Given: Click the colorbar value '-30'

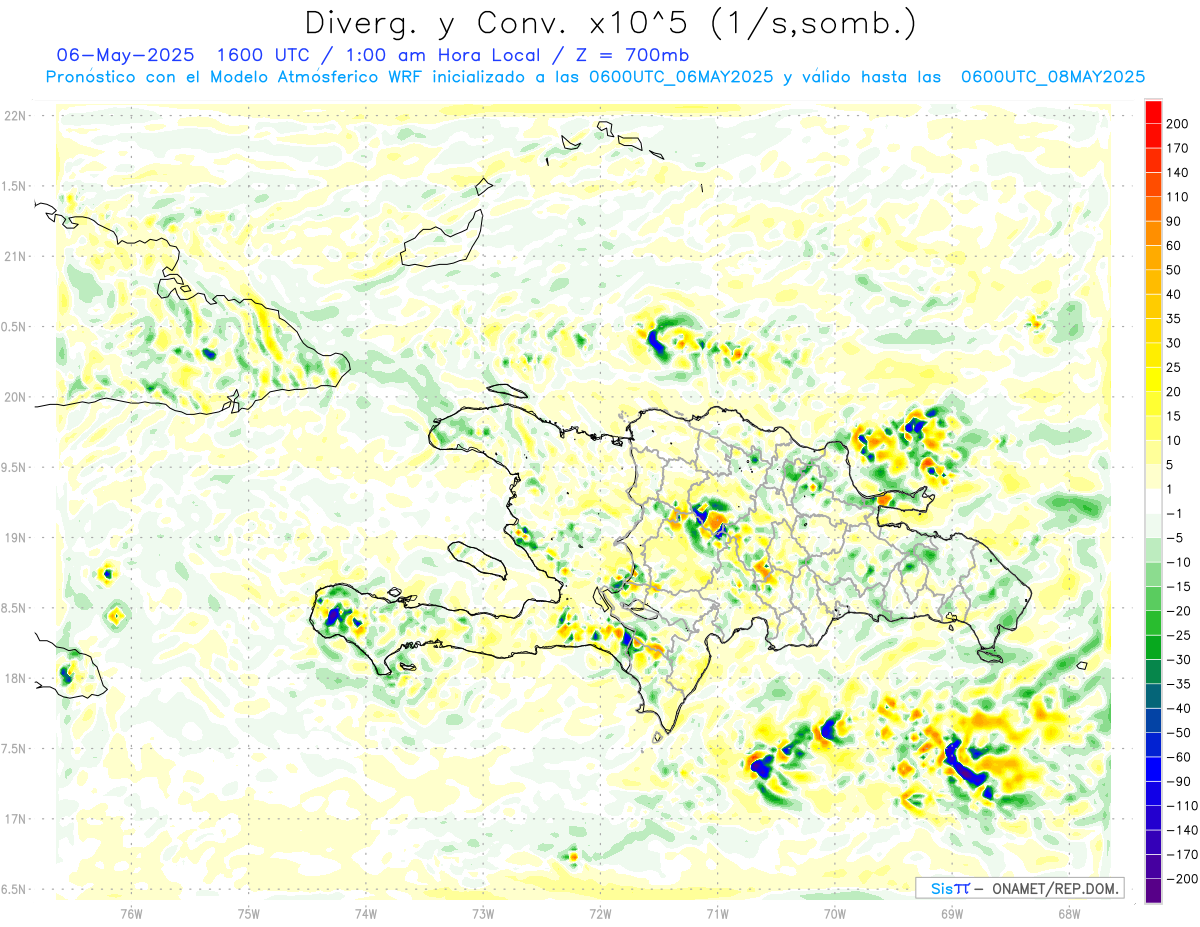Looking at the screenshot, I should (1177, 660).
